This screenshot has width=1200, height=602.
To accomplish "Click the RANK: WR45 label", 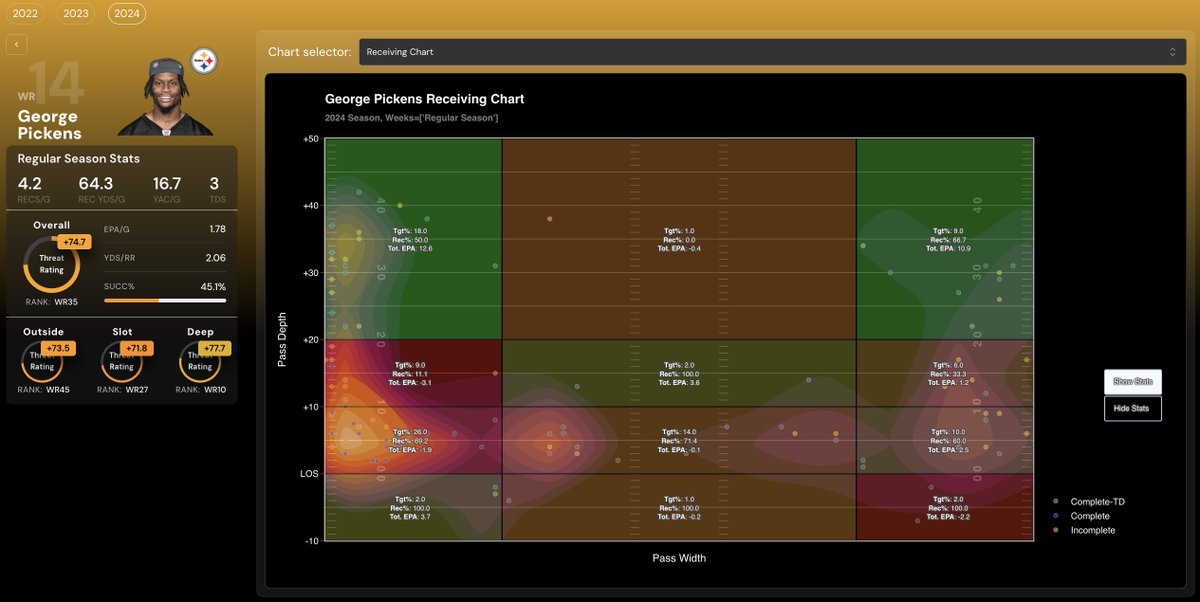I will (x=42, y=389).
